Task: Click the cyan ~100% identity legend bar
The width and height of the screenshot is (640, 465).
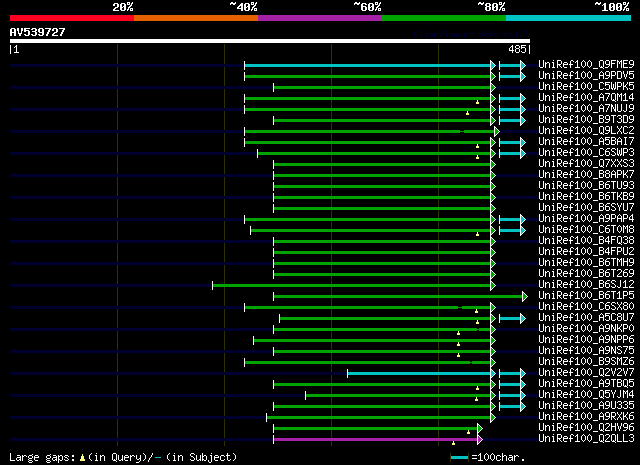Action: coord(568,18)
